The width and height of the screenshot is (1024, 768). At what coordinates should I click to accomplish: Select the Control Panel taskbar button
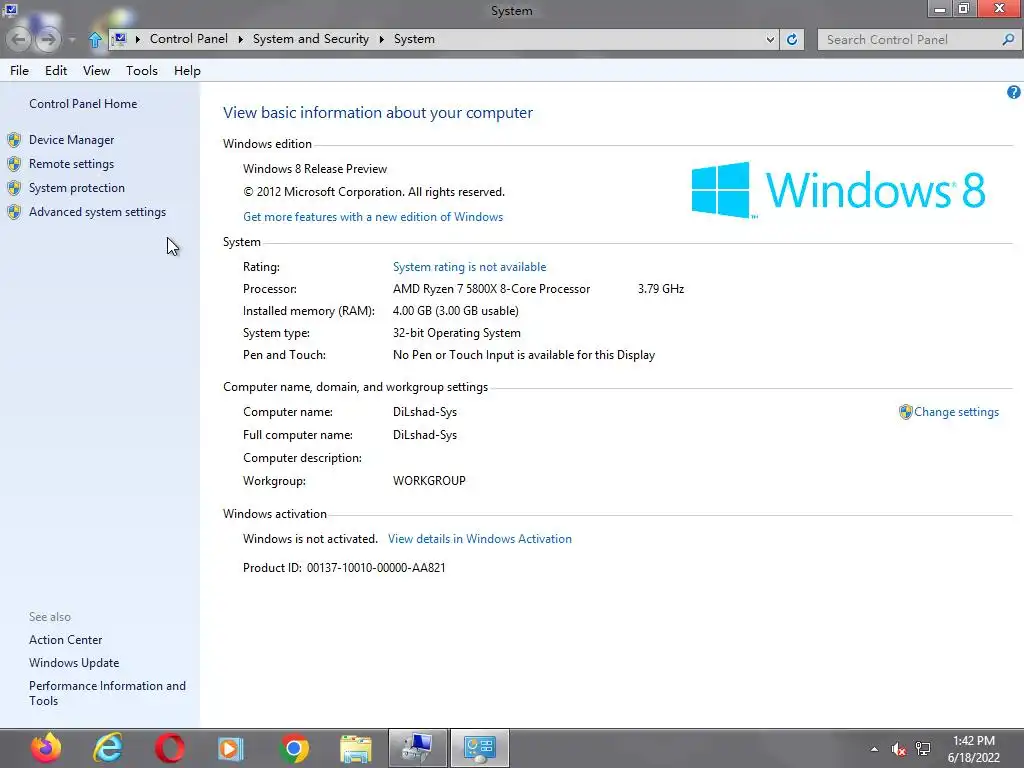coord(479,748)
